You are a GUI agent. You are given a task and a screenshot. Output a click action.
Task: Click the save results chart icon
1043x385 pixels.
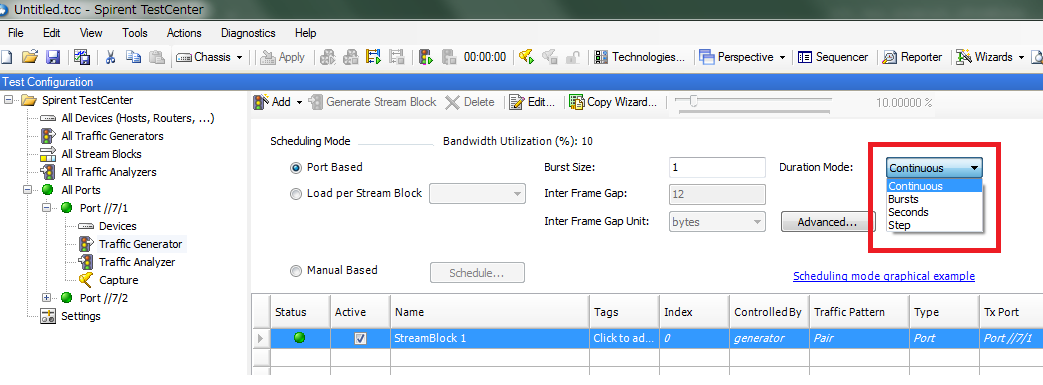[x=82, y=57]
